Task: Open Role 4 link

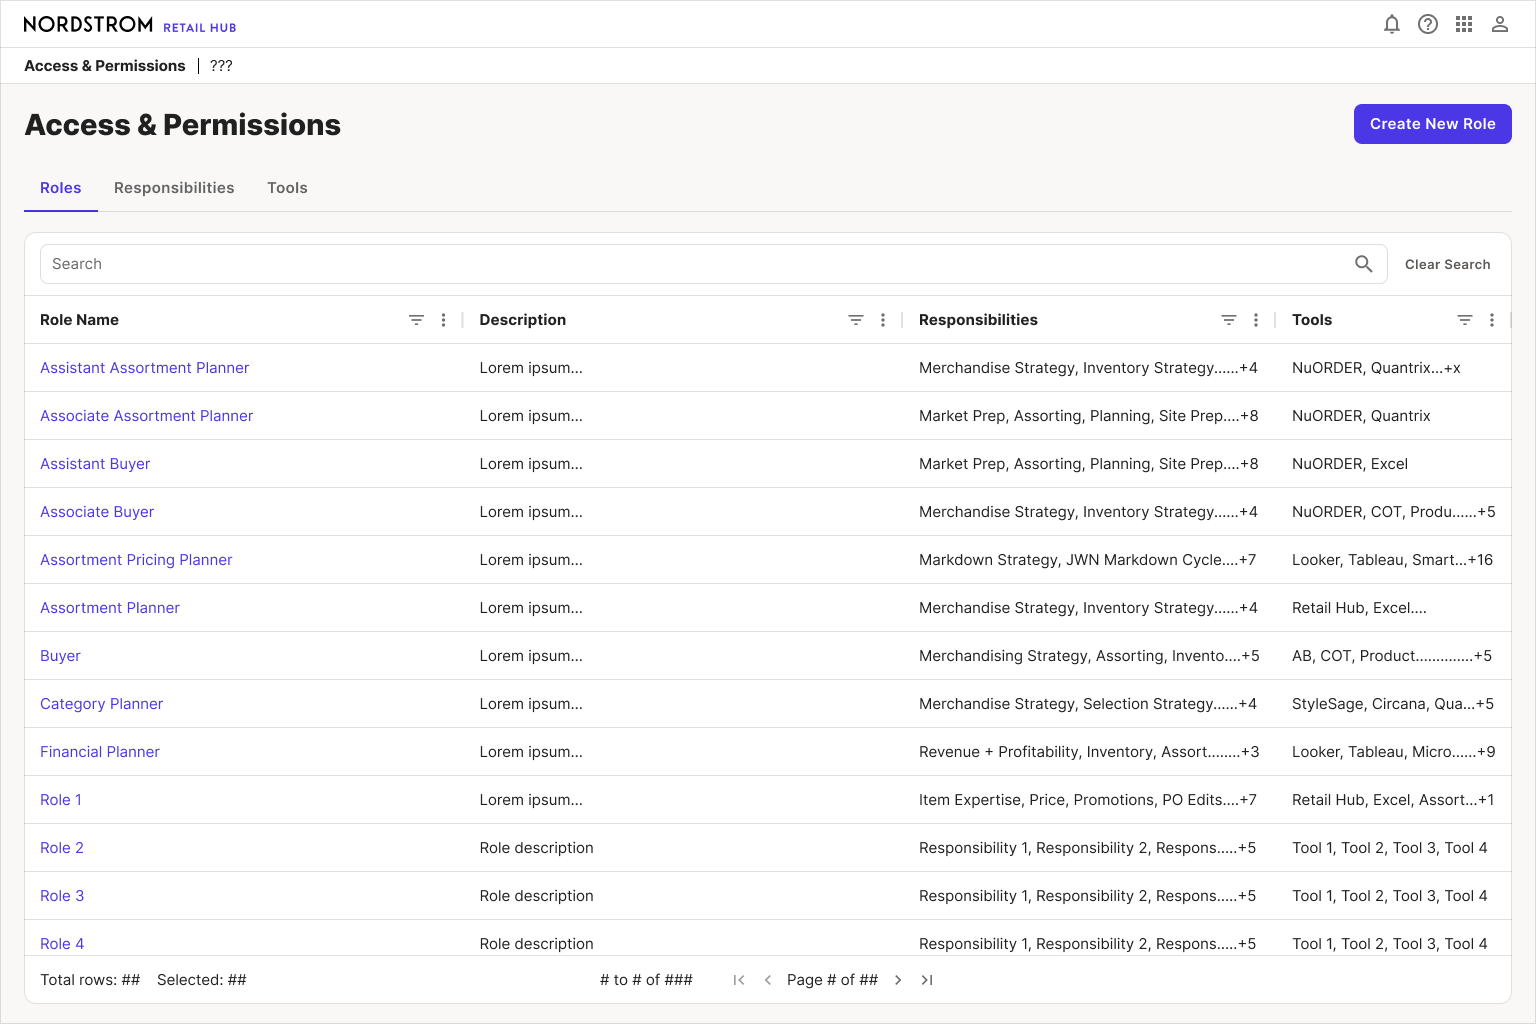Action: [62, 944]
